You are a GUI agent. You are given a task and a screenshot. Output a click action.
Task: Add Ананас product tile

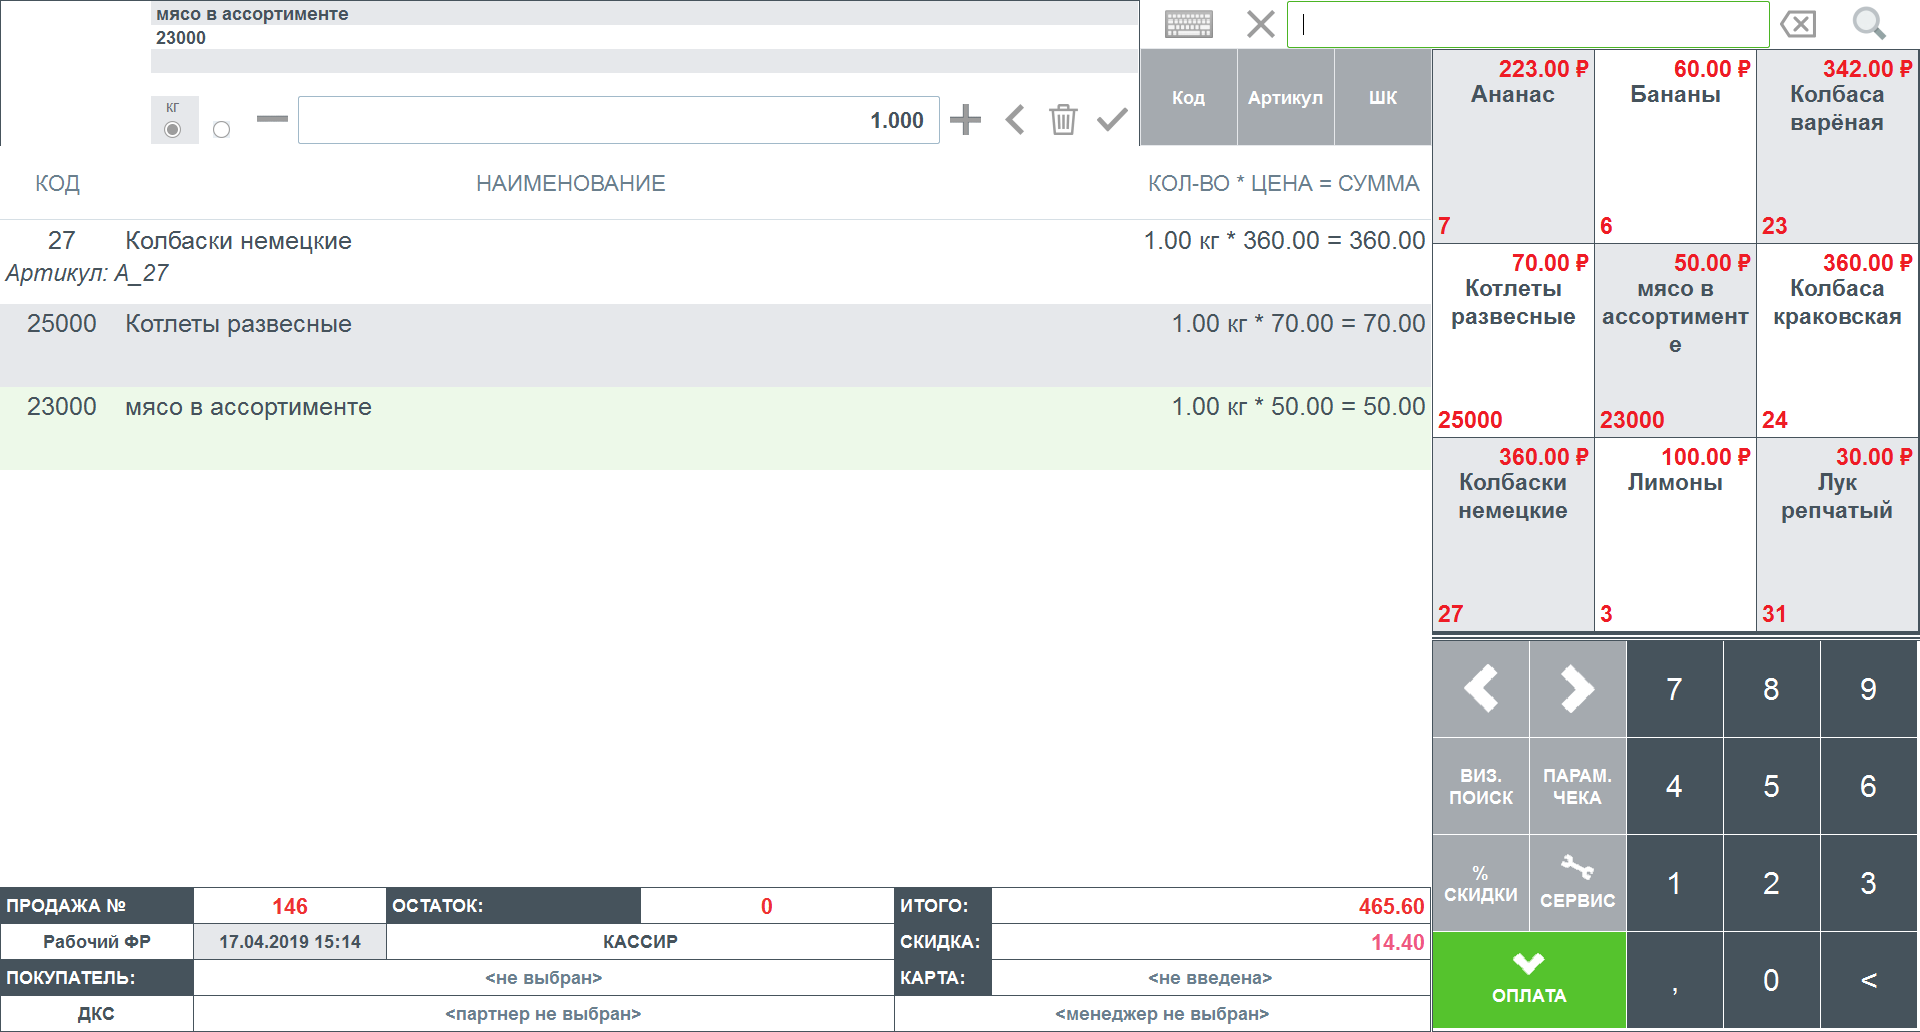coord(1513,146)
